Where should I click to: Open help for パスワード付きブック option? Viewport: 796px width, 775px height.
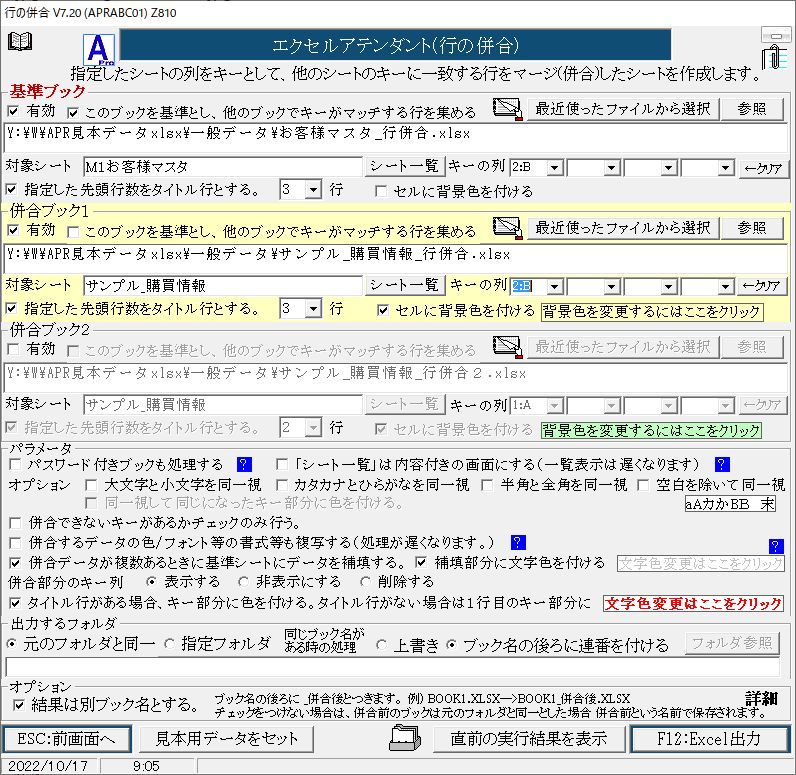[x=243, y=464]
